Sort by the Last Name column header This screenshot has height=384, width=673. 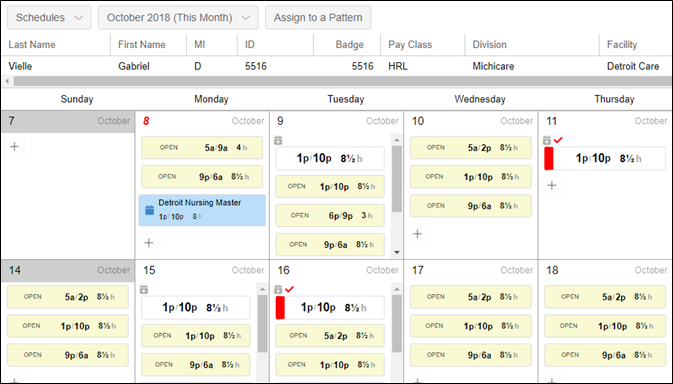coord(32,45)
